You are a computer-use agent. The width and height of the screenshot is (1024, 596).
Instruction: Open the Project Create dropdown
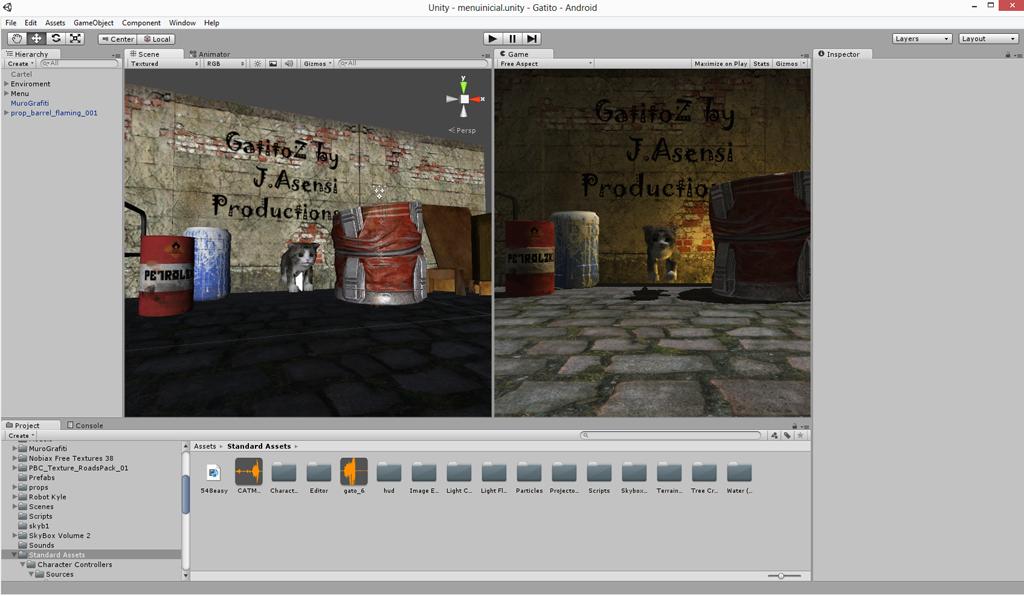[x=21, y=435]
